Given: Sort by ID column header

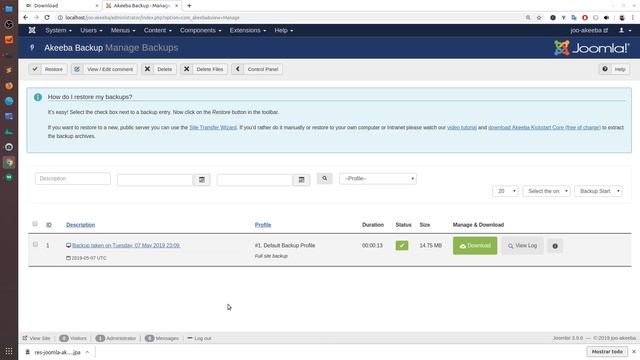Looking at the screenshot, I should (x=49, y=225).
